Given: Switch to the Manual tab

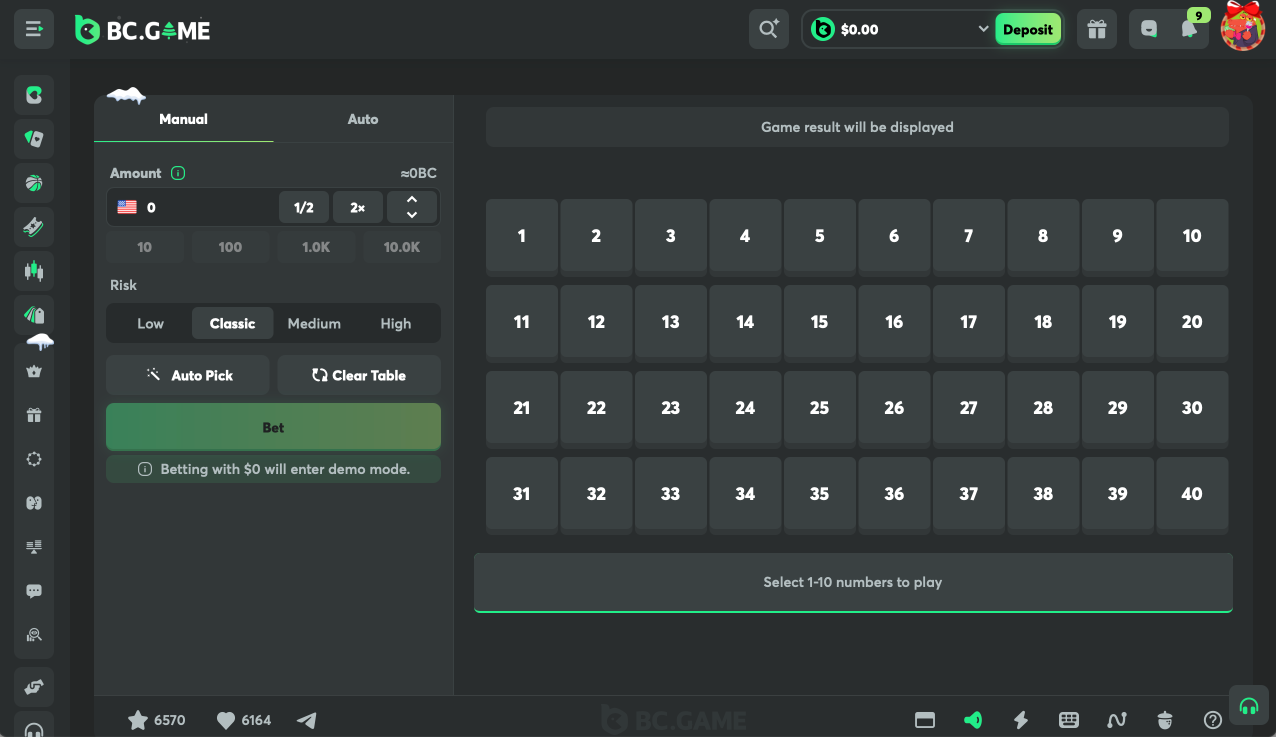Looking at the screenshot, I should click(x=184, y=119).
